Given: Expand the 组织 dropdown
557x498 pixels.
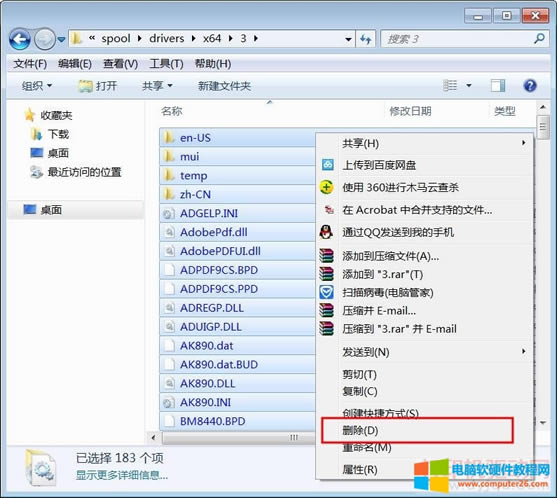Looking at the screenshot, I should (x=37, y=86).
